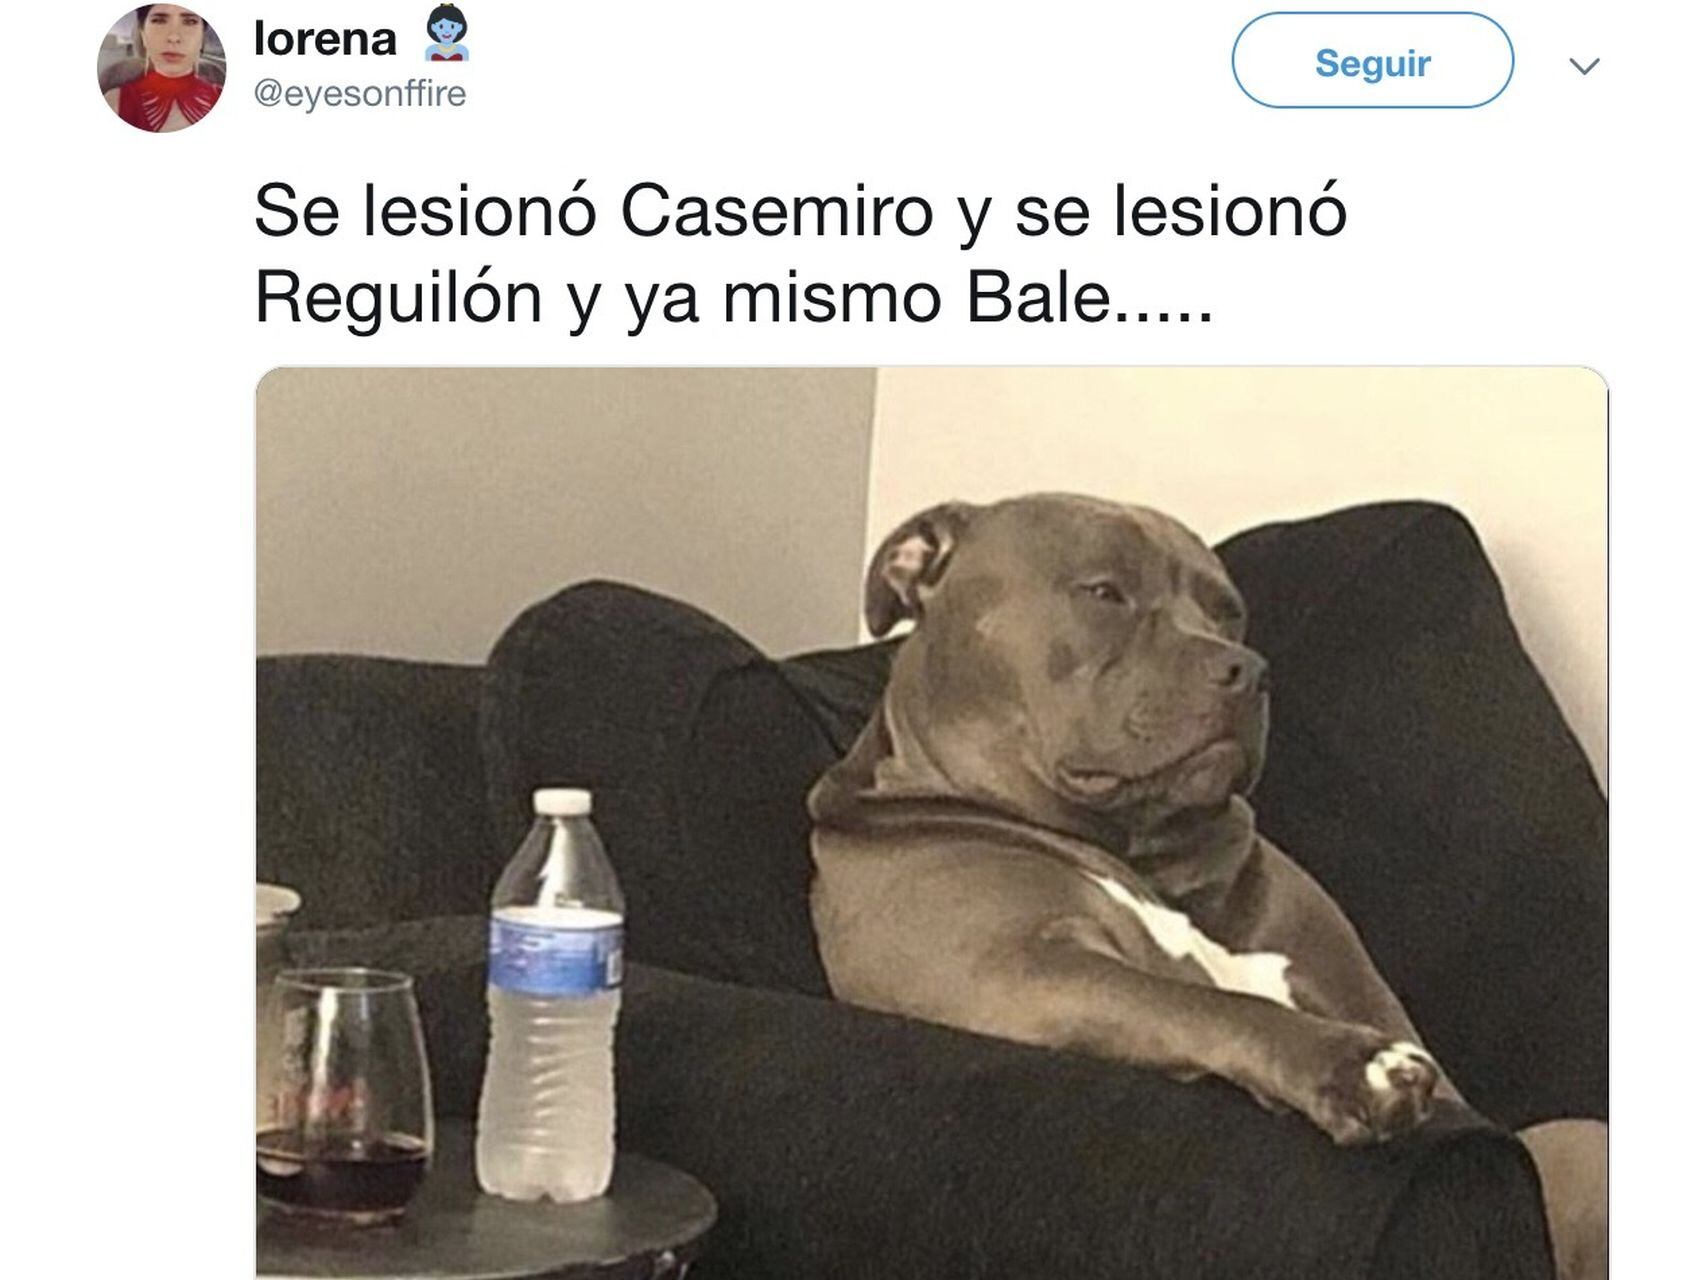Image resolution: width=1706 pixels, height=1280 pixels.
Task: Click the display name lorena
Action: [325, 39]
